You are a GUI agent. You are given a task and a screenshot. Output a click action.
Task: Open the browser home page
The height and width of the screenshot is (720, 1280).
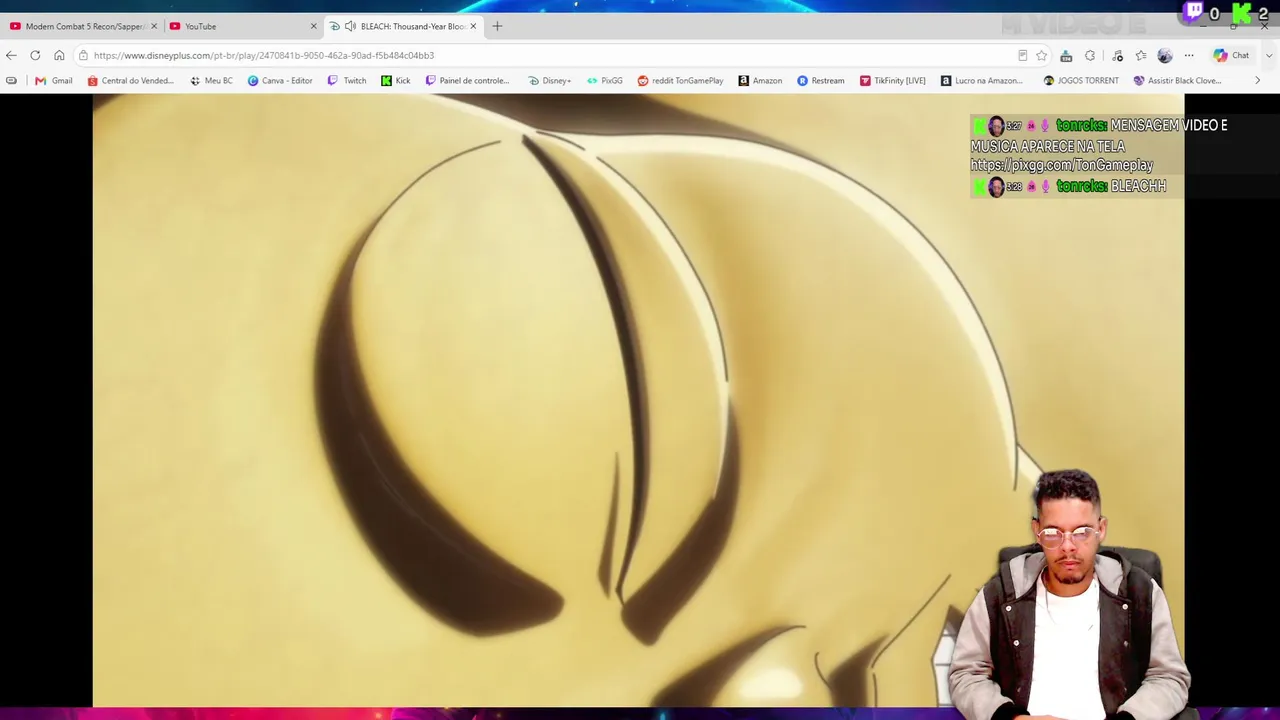coord(59,55)
